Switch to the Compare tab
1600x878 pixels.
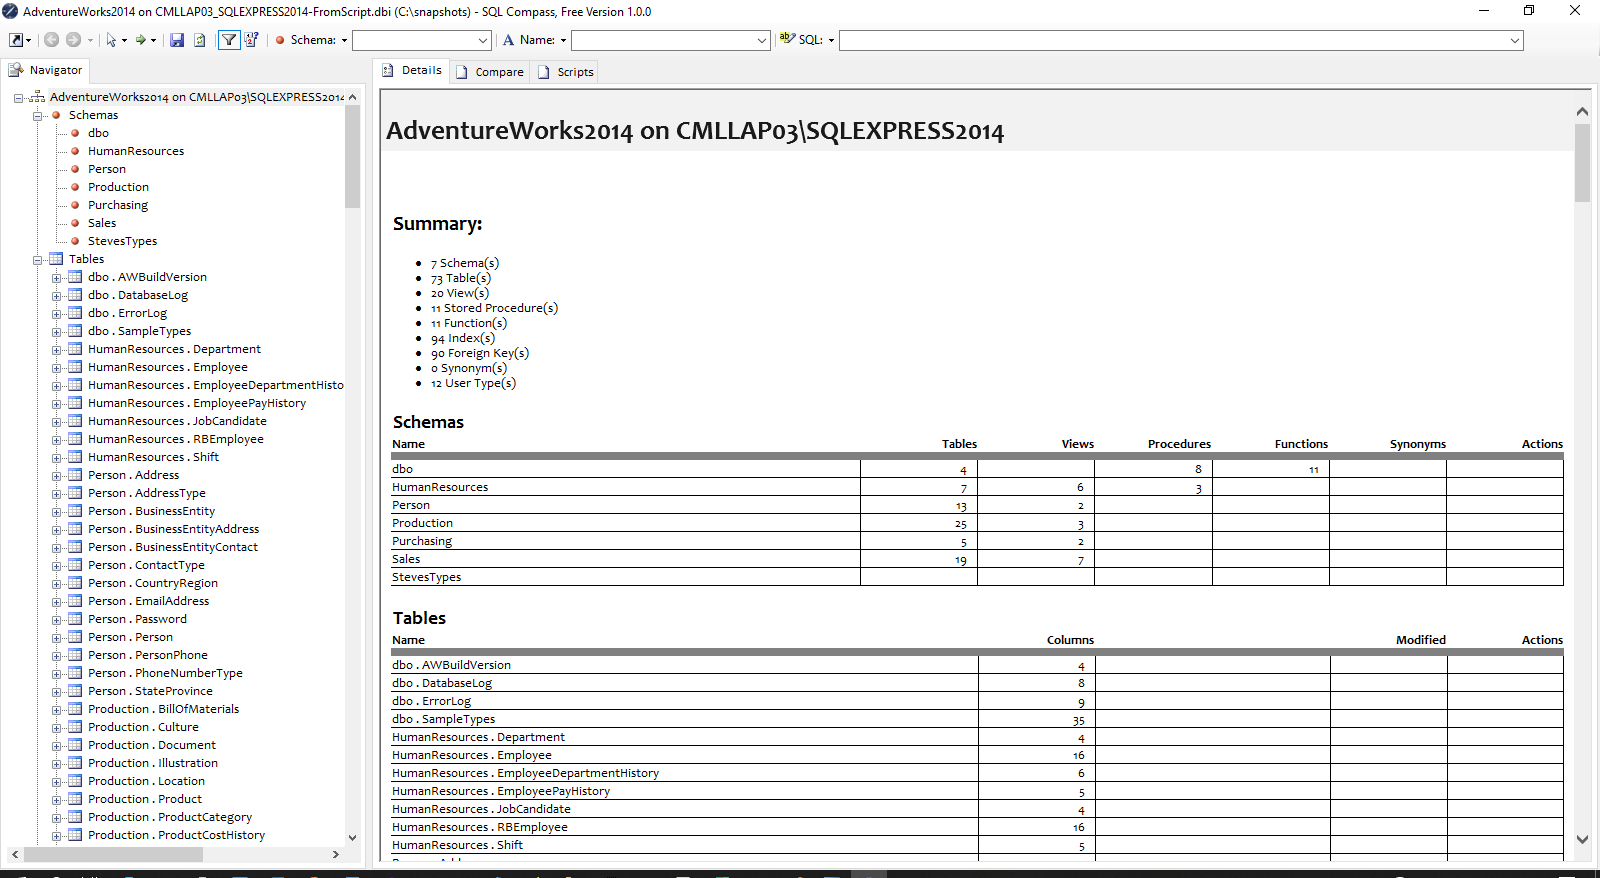pos(490,72)
